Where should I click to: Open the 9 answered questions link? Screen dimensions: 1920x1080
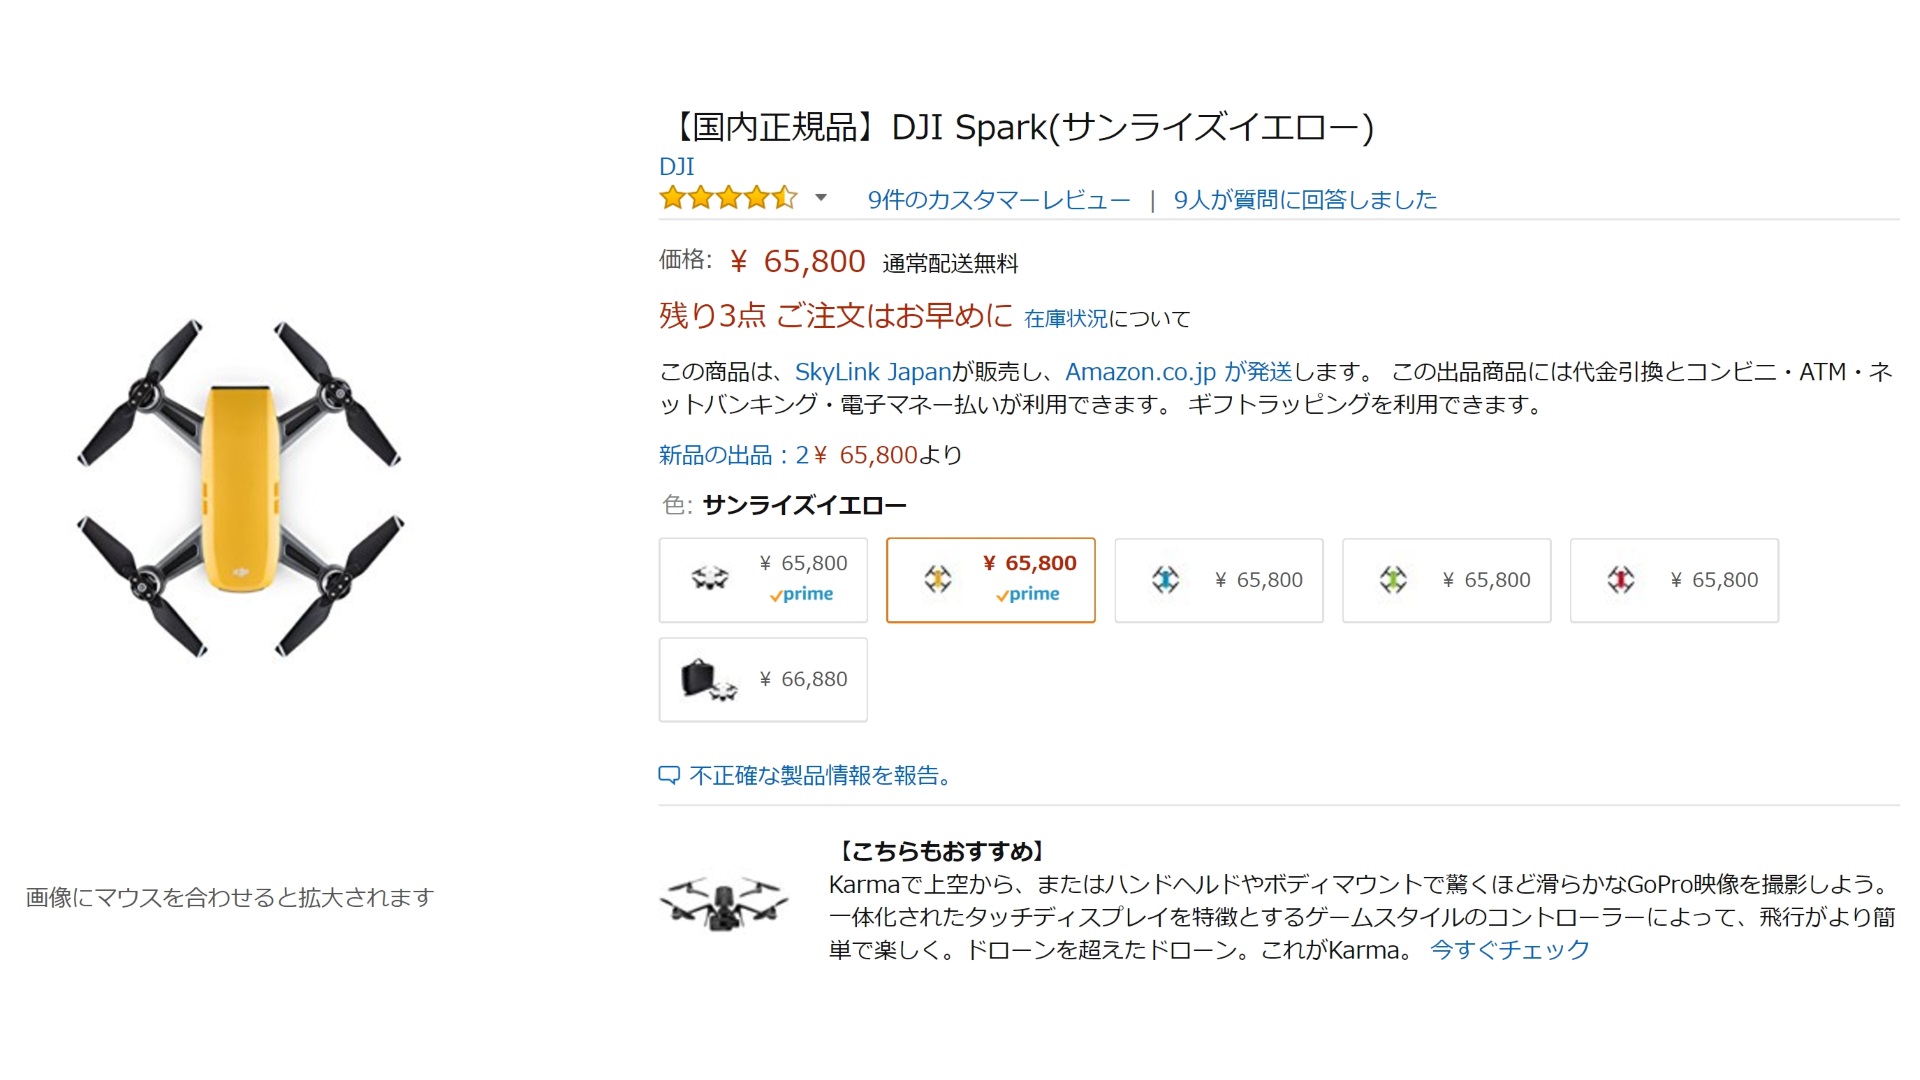[1304, 200]
